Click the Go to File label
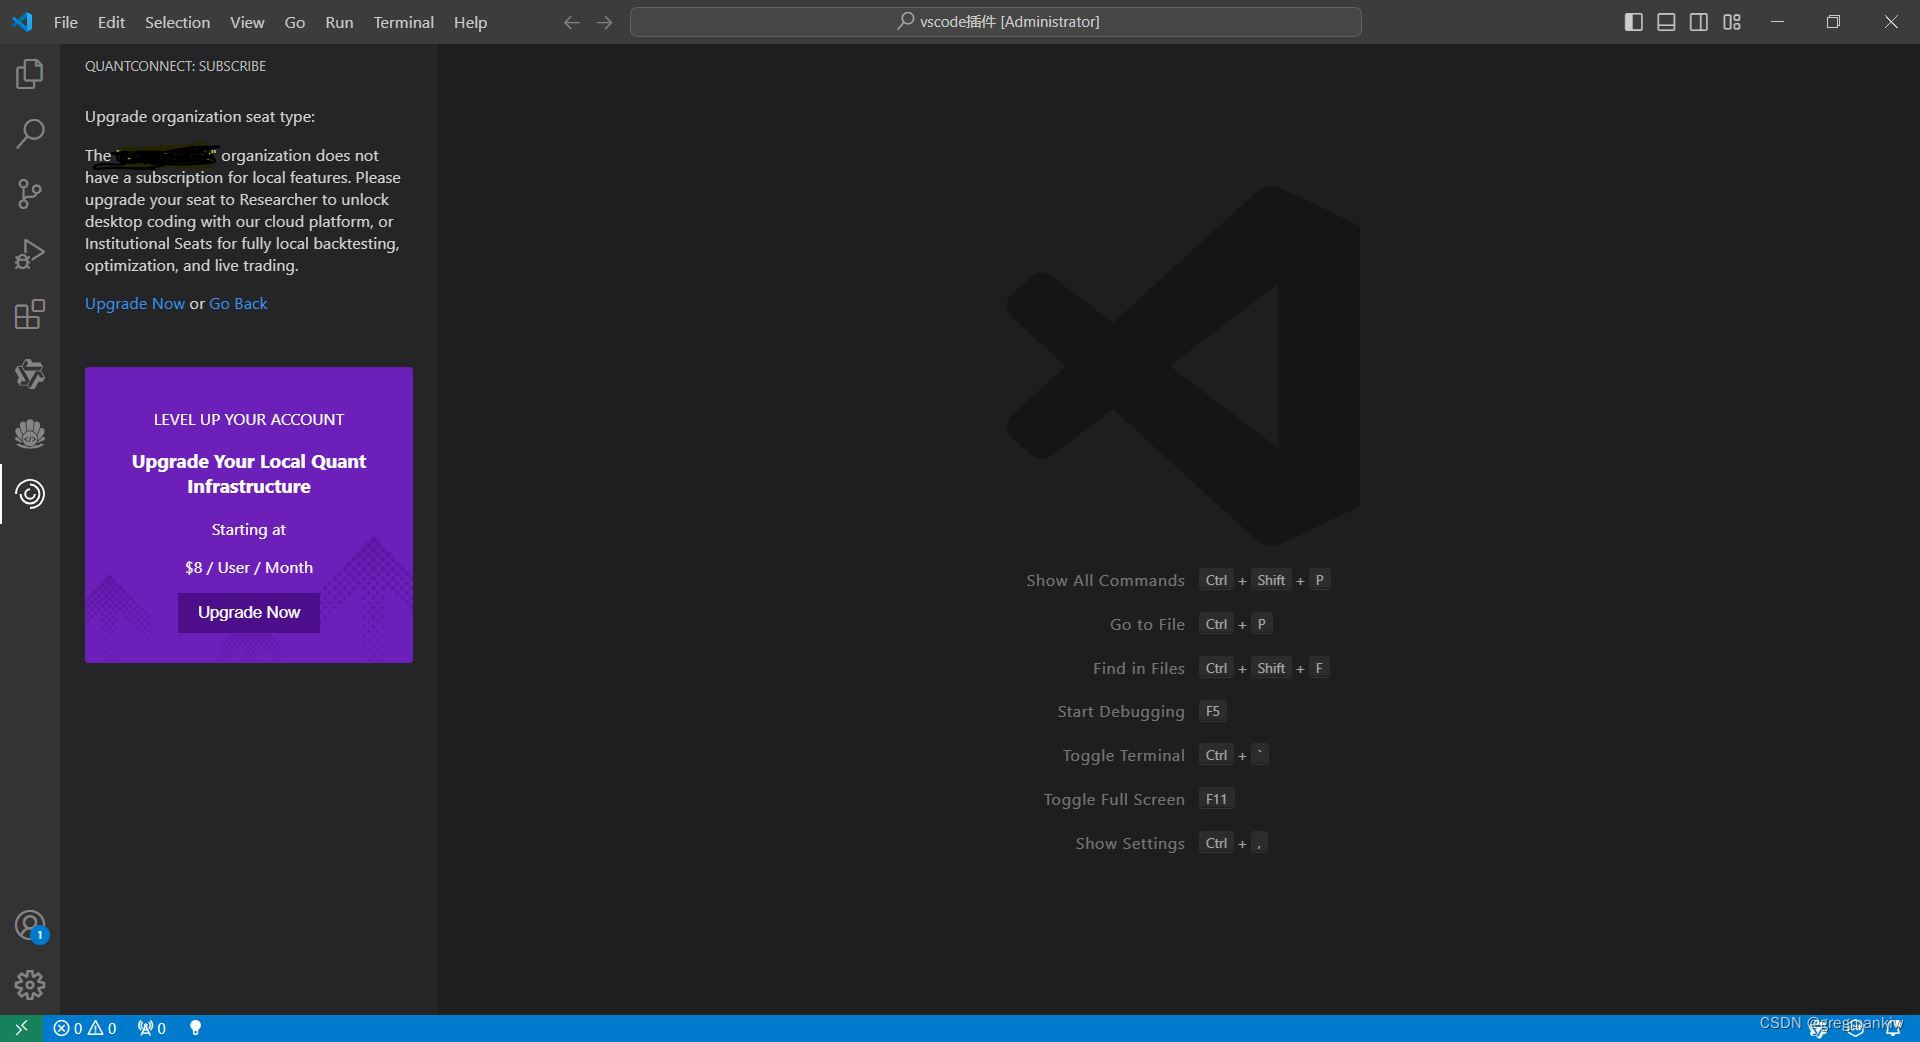The width and height of the screenshot is (1920, 1042). [1147, 625]
